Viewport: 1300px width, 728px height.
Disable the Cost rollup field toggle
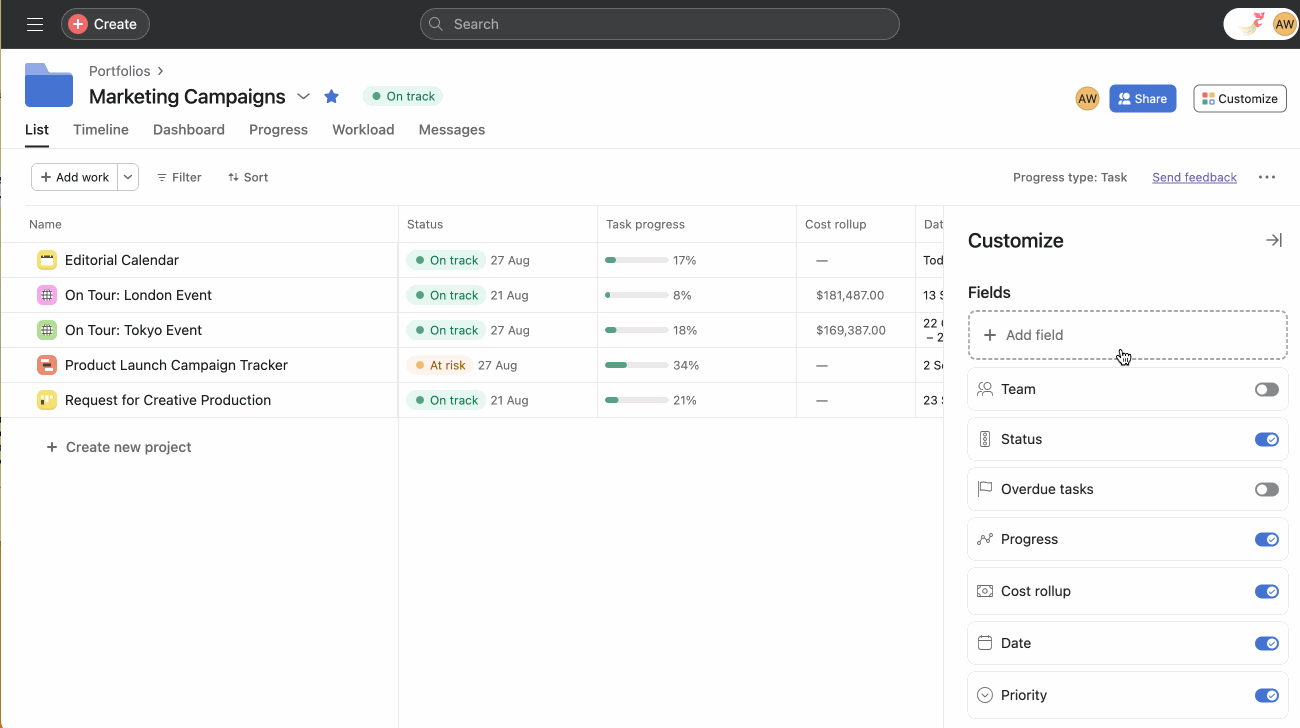1266,591
